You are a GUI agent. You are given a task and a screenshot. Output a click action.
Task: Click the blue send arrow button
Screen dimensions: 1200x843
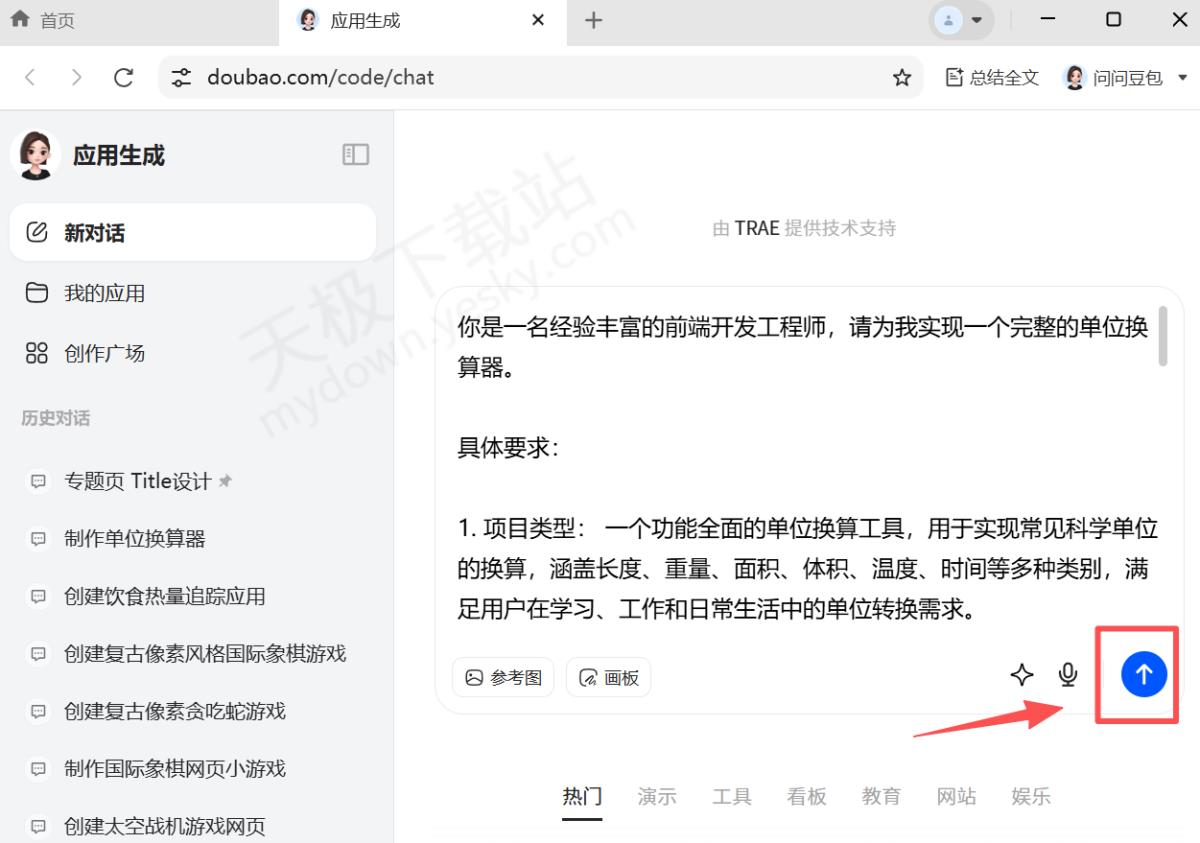[x=1144, y=675]
